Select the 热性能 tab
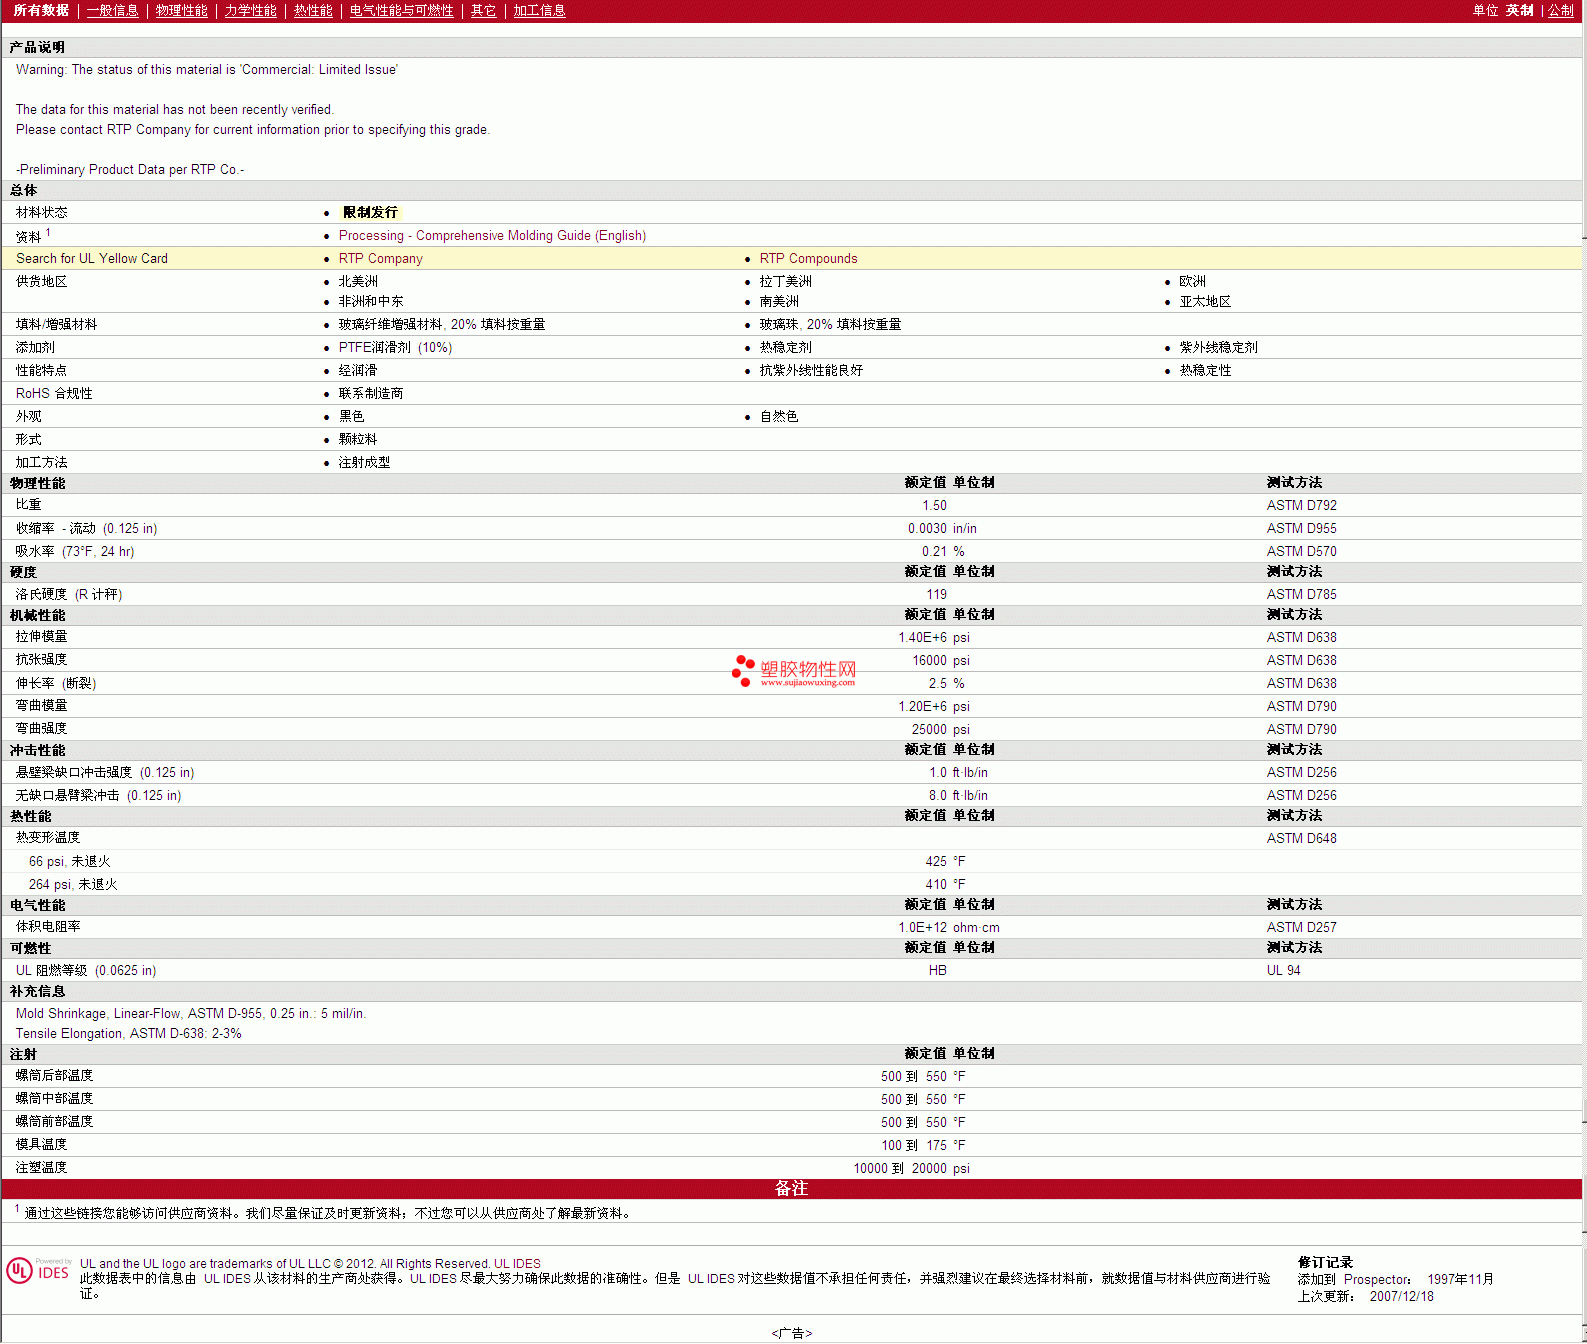The image size is (1587, 1344). click(x=313, y=11)
